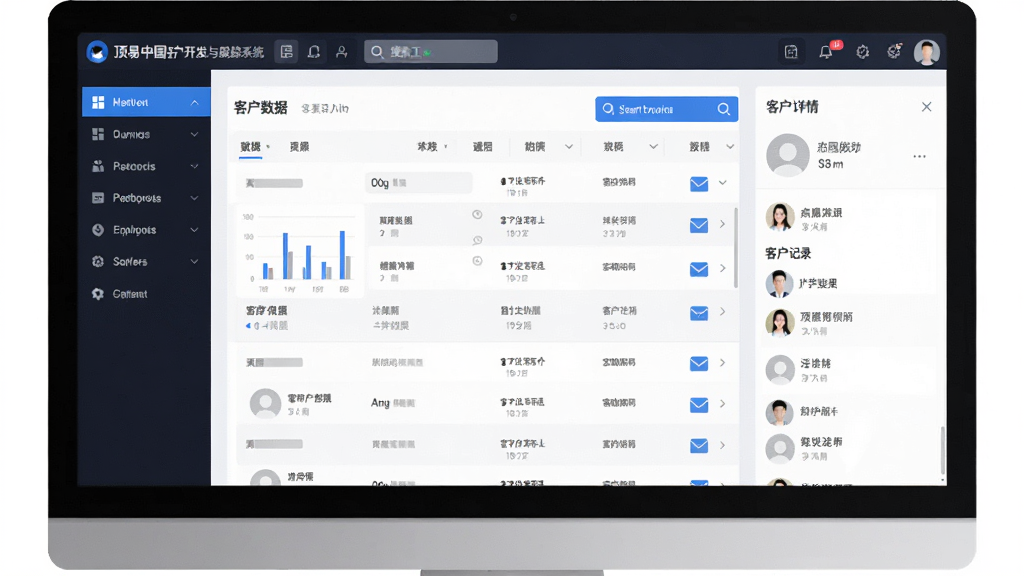Click the blue search box in 客户数据 panel

(667, 109)
